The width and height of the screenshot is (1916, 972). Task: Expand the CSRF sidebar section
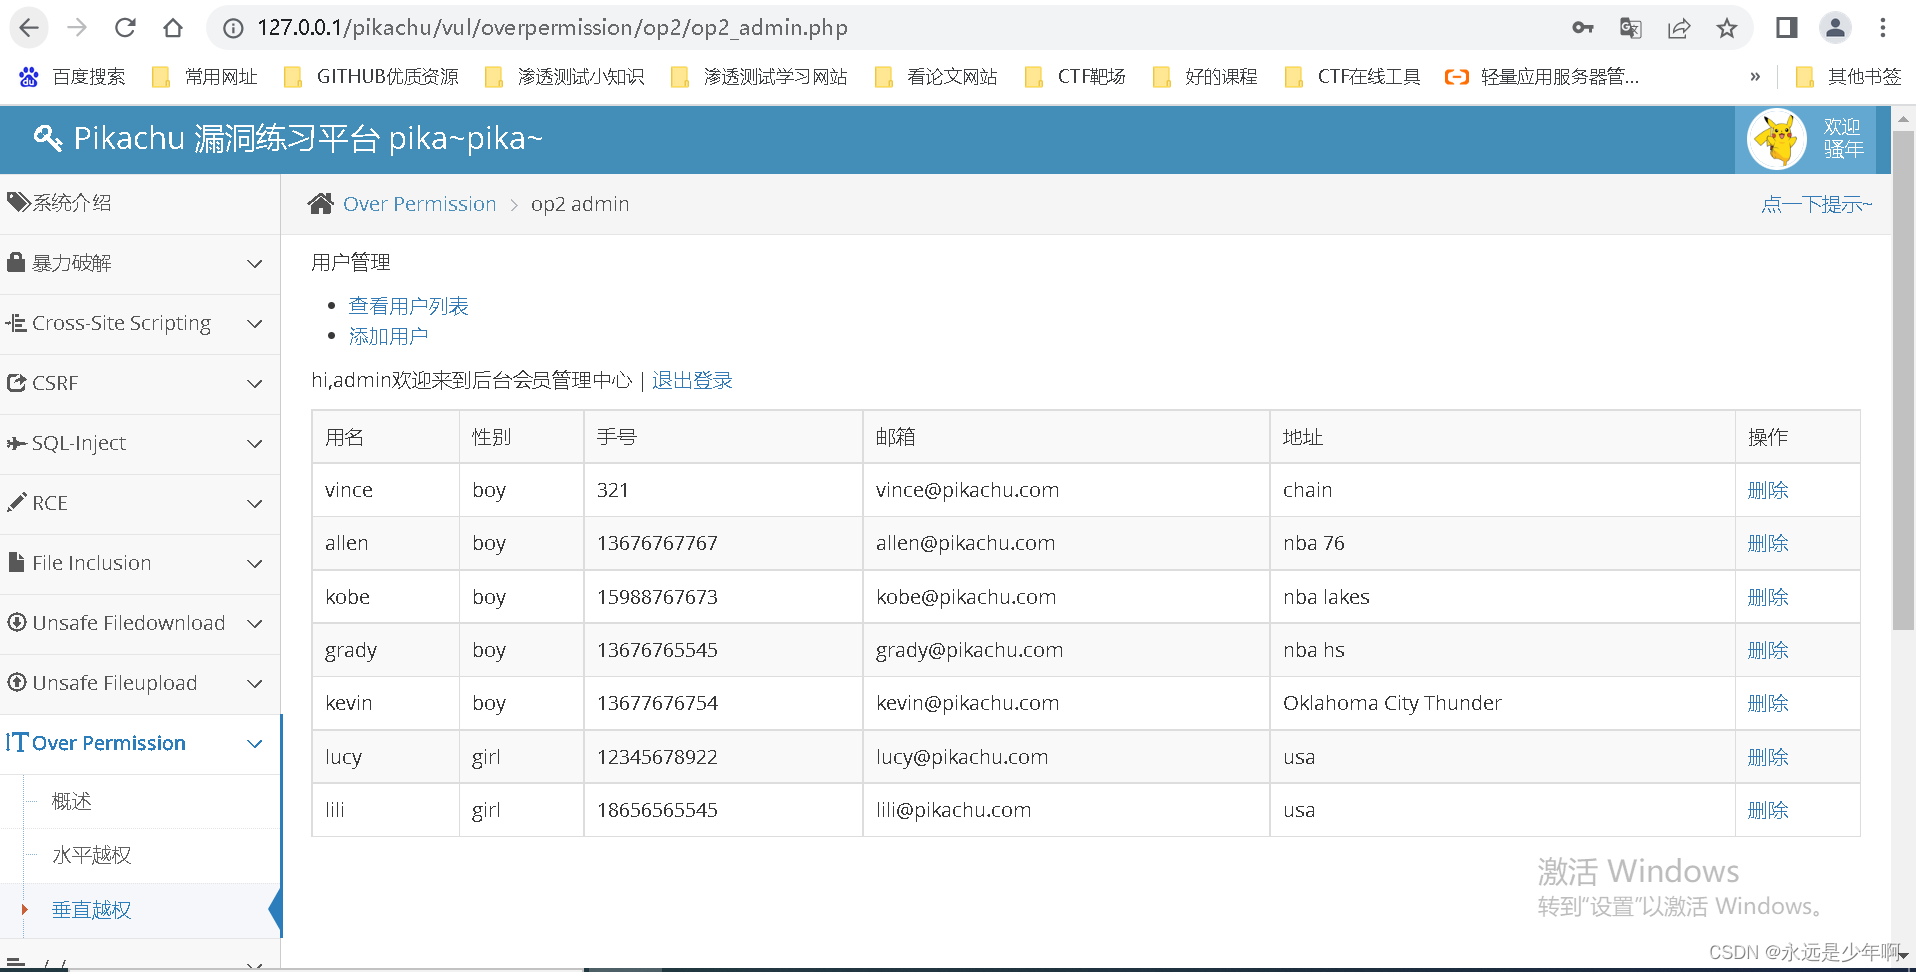pyautogui.click(x=140, y=384)
